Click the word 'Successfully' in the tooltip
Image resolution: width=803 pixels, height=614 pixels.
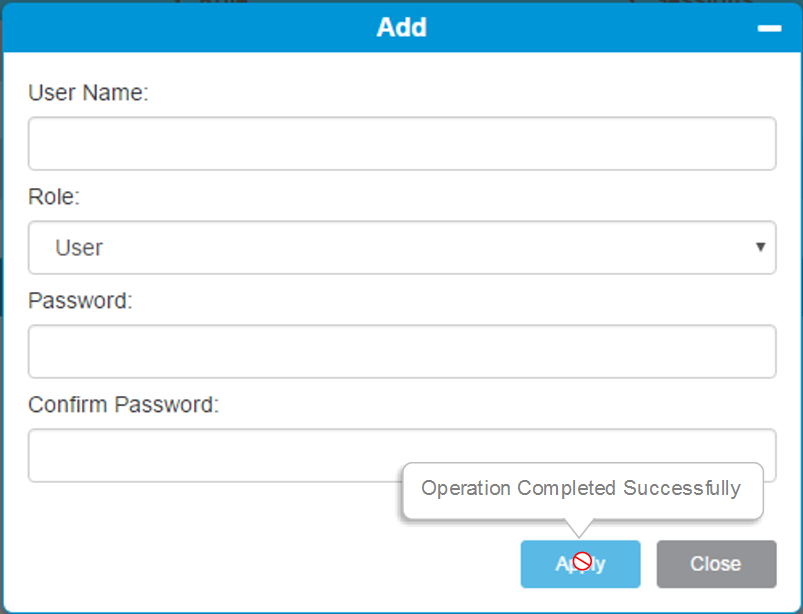[682, 488]
